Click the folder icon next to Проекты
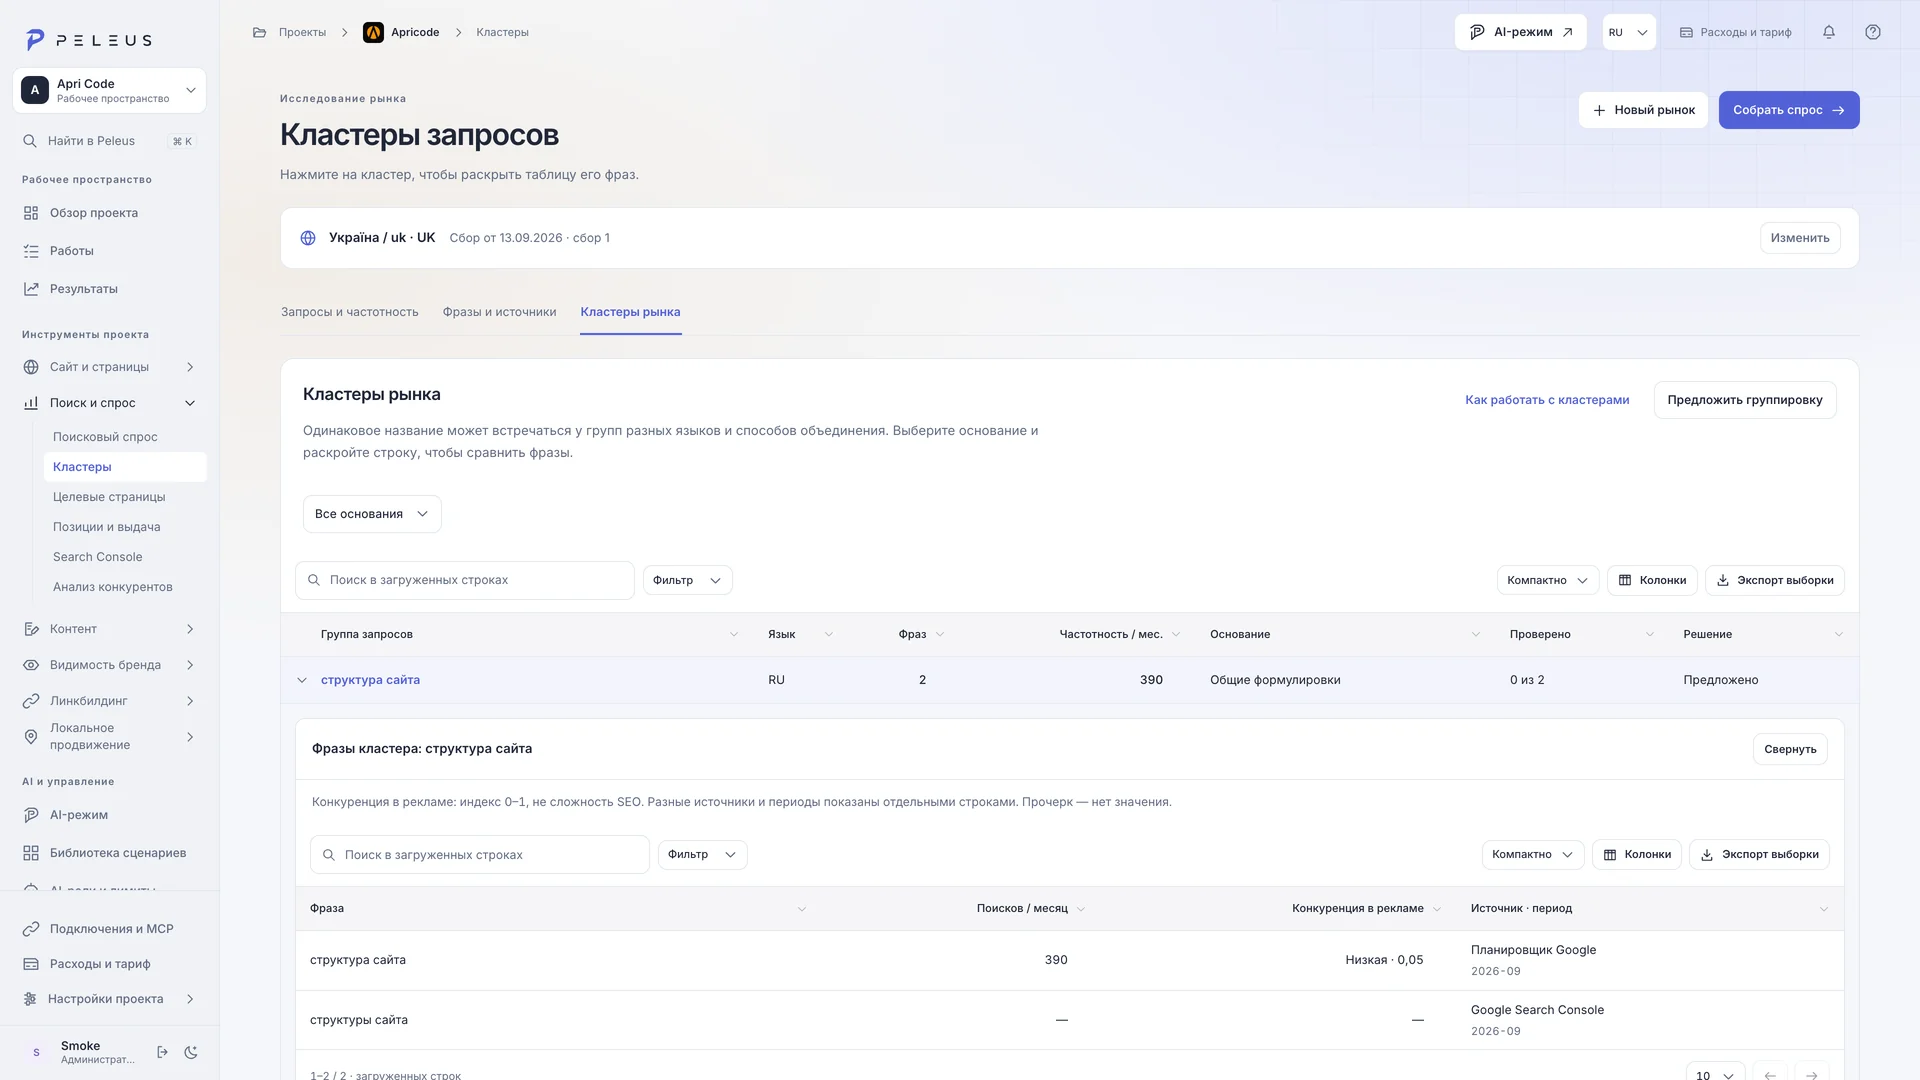The image size is (1920, 1080). 260,32
